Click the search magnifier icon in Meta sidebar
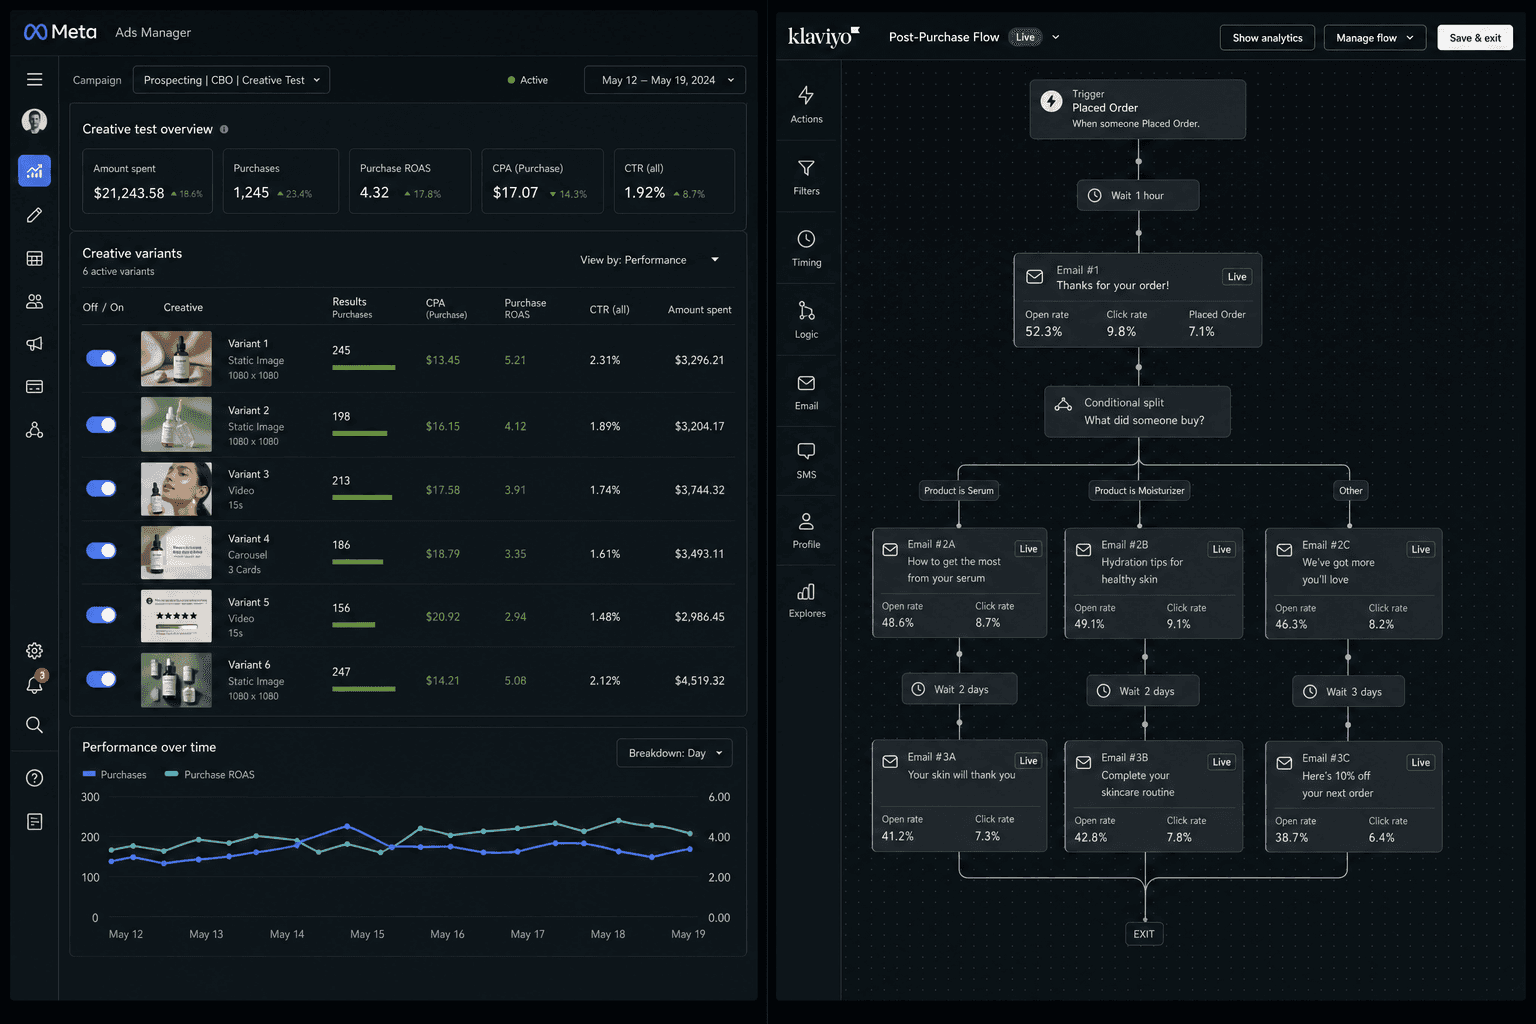1536x1024 pixels. [x=34, y=725]
